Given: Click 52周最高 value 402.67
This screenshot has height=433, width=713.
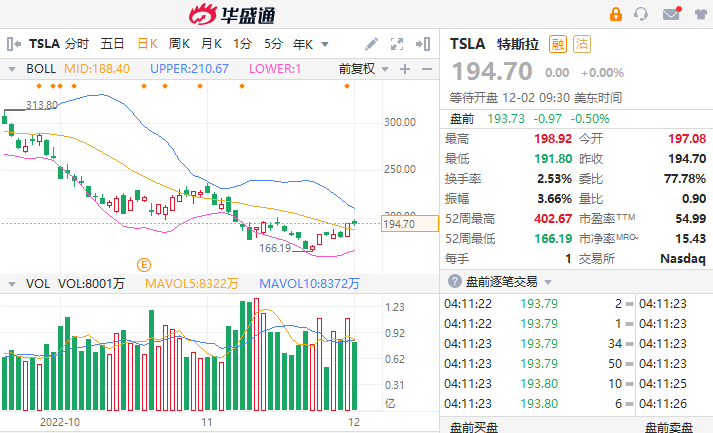Looking at the screenshot, I should click(553, 218).
